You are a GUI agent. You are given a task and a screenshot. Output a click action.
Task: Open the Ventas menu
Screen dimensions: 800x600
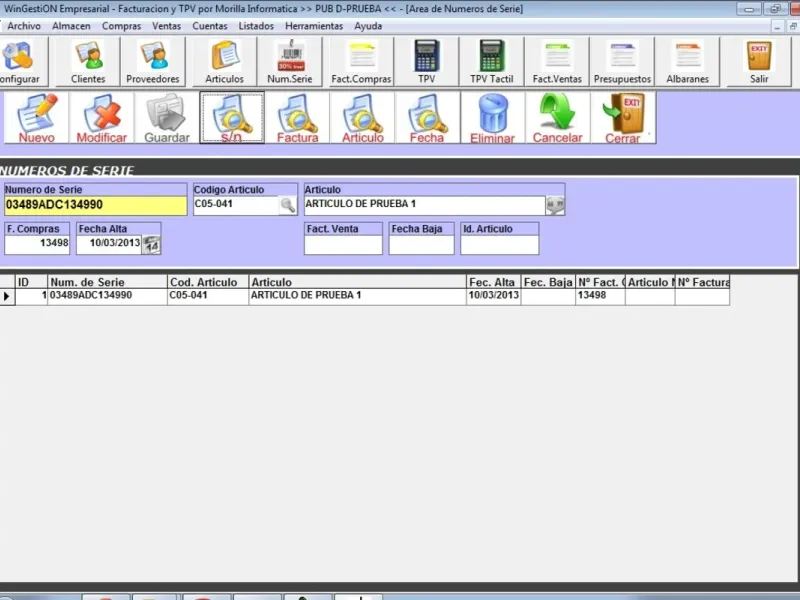[x=166, y=26]
